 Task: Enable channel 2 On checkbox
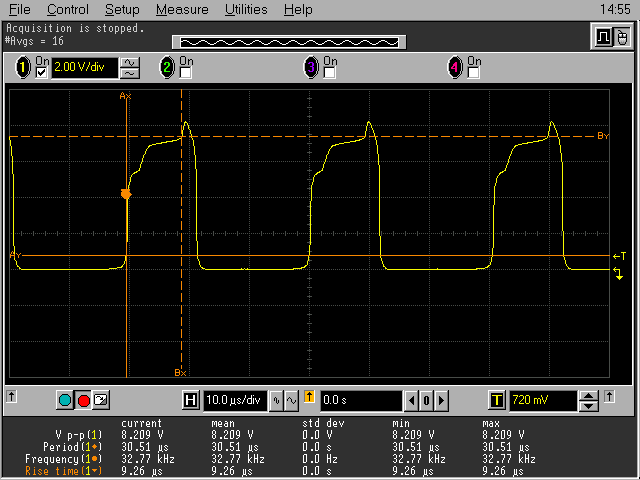click(185, 73)
